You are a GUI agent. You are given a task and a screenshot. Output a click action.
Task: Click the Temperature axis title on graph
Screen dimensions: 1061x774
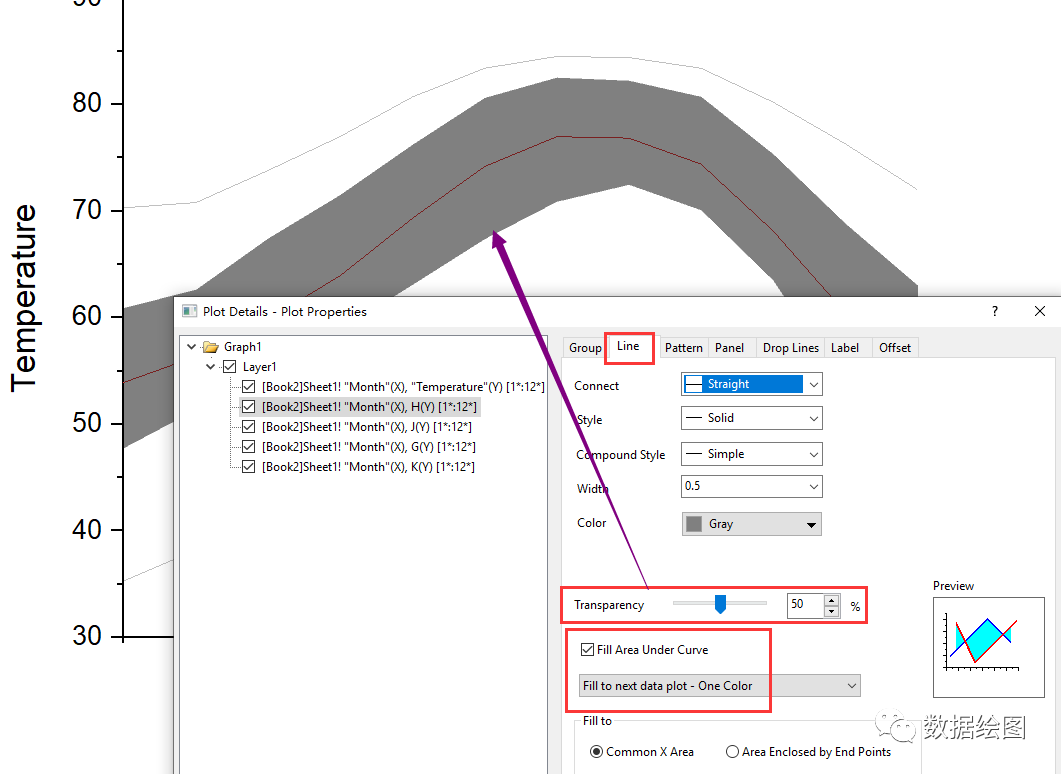pyautogui.click(x=24, y=298)
